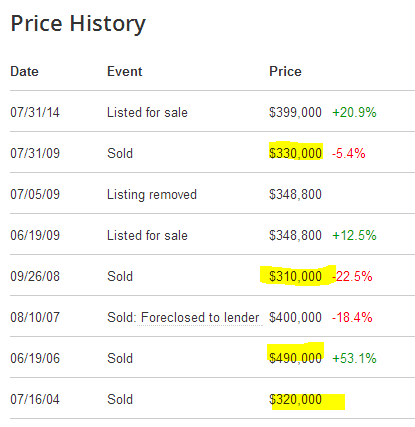The width and height of the screenshot is (415, 427).
Task: Click the highlighted $490,000 sold price
Action: click(x=295, y=358)
